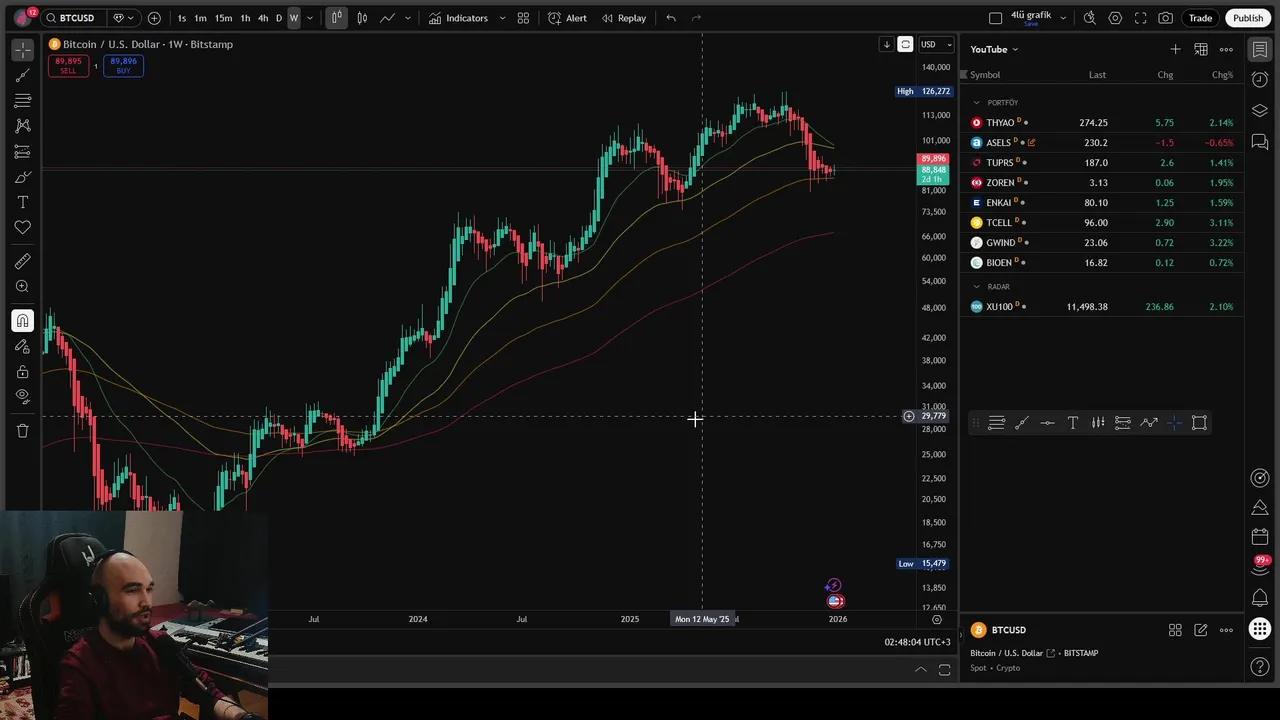Open the indicator templates grid icon
Screen dimensions: 1280x720
[x=523, y=18]
